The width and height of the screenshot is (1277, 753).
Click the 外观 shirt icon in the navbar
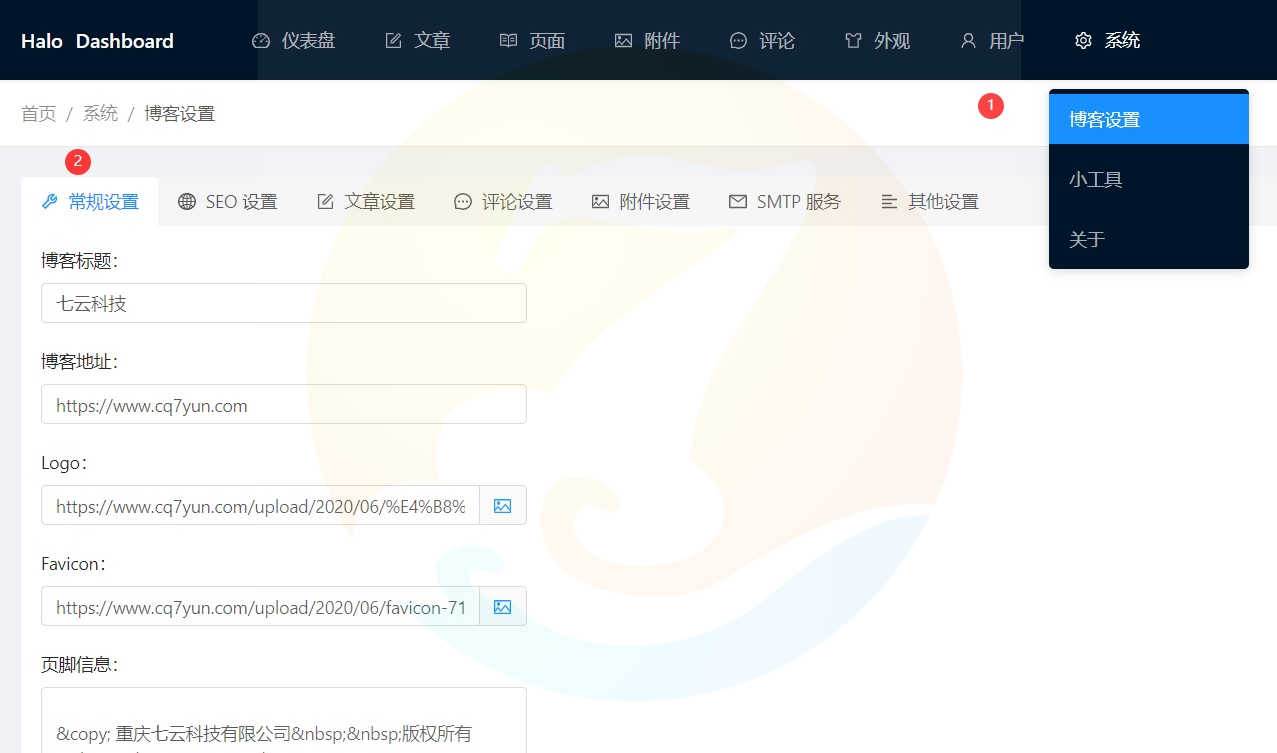(853, 41)
